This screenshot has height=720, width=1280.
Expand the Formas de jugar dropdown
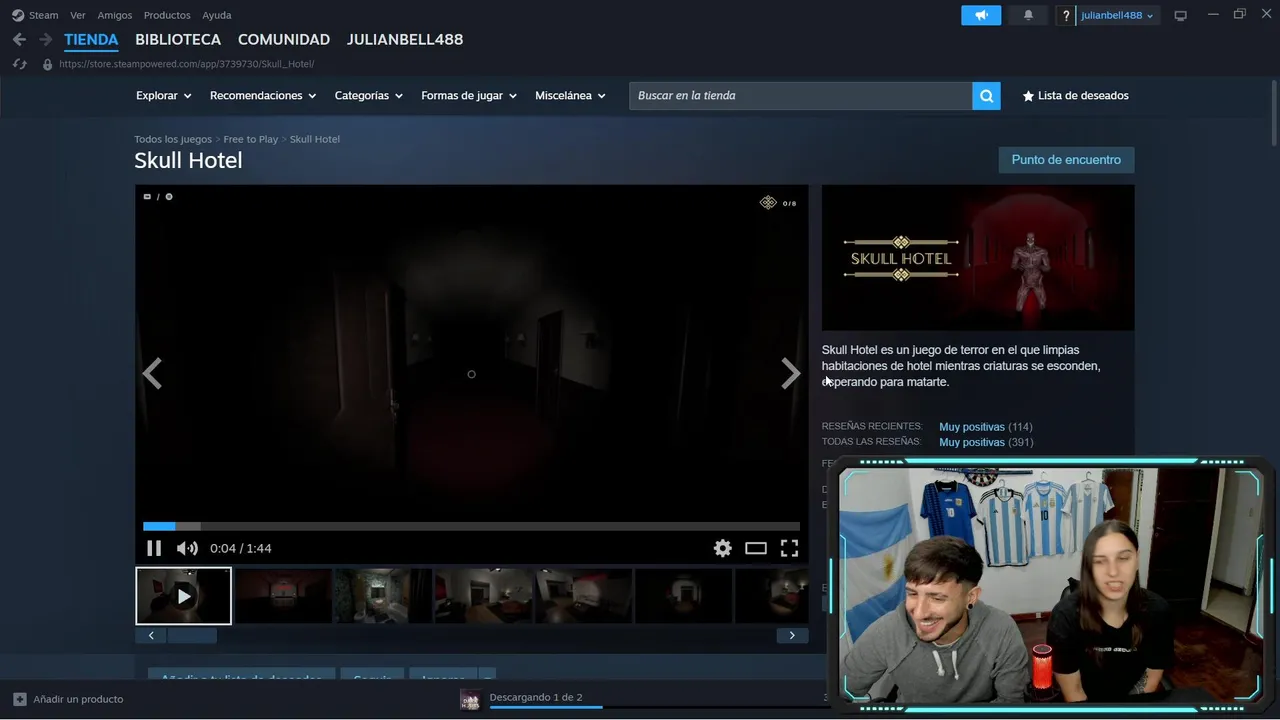(x=469, y=96)
